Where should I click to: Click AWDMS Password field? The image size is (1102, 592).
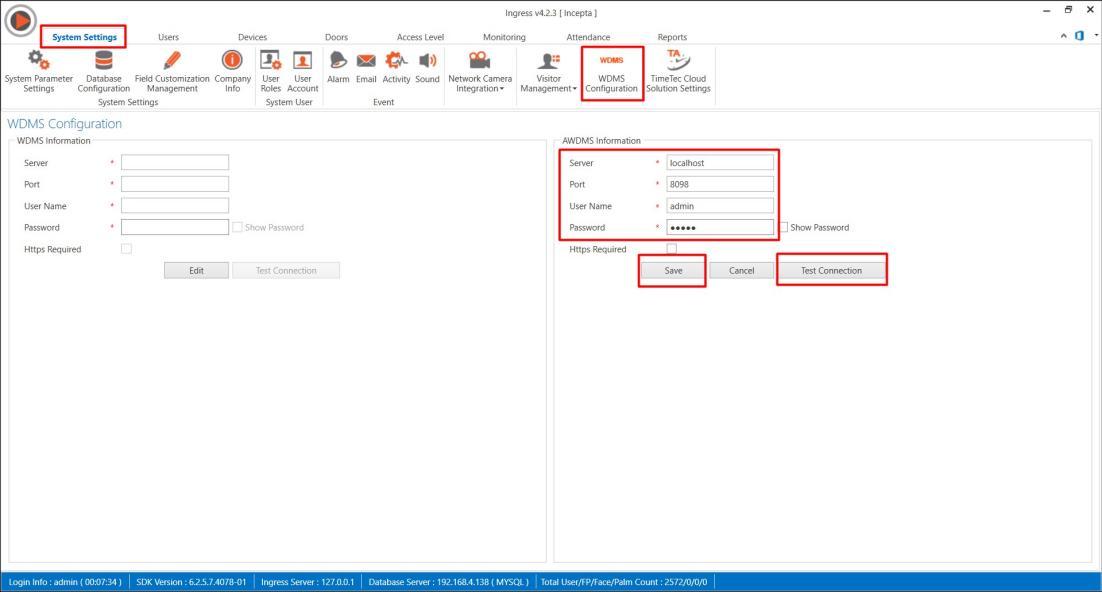[720, 227]
